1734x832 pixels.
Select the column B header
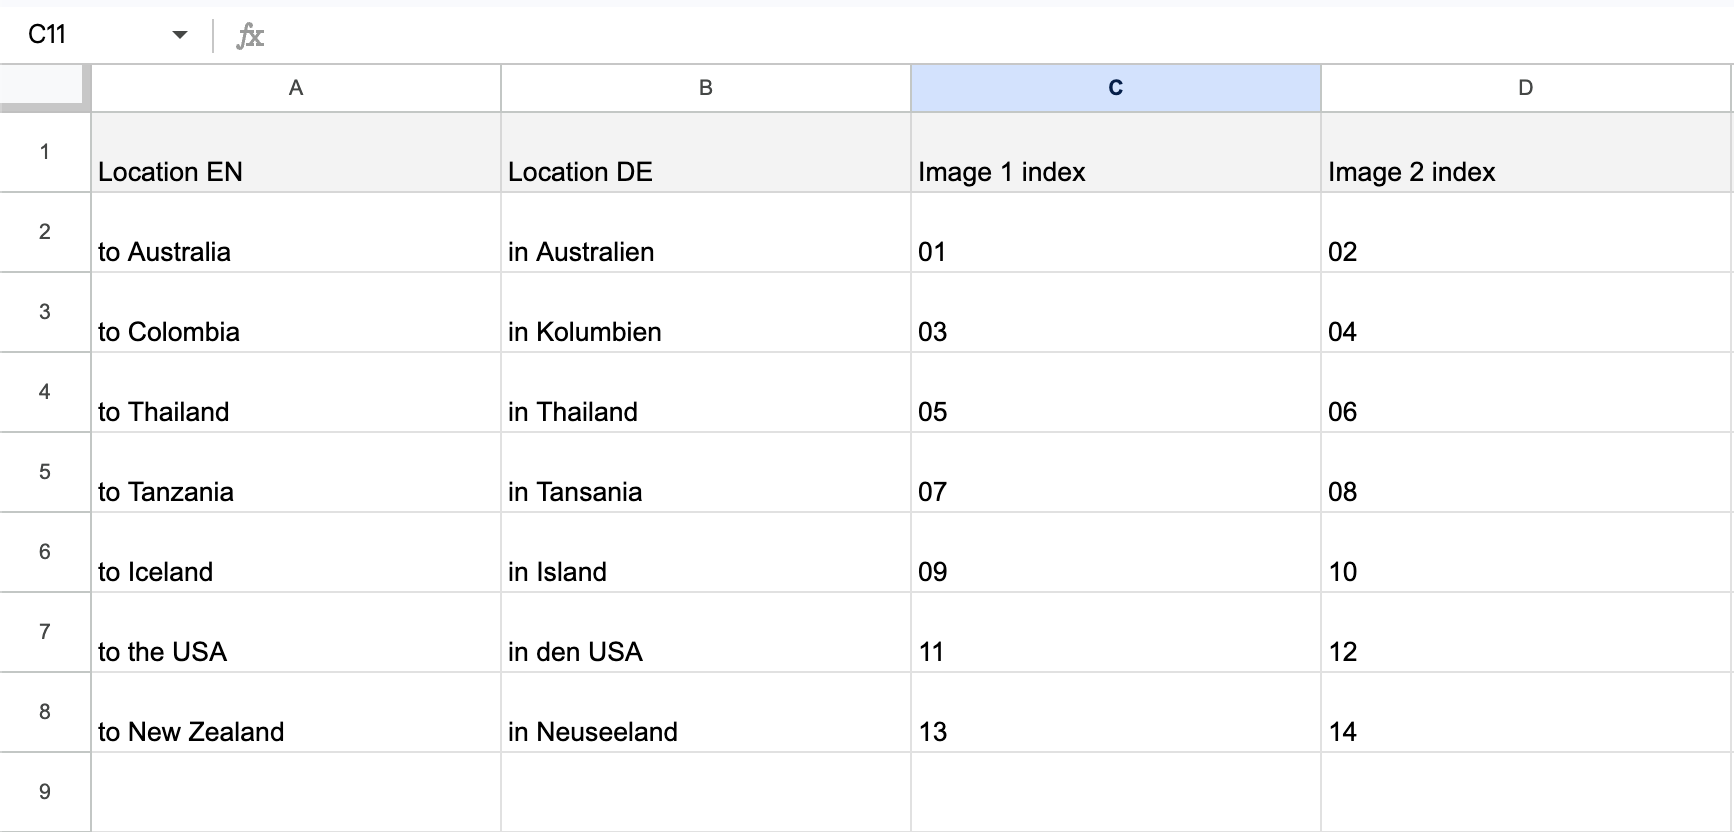tap(706, 88)
